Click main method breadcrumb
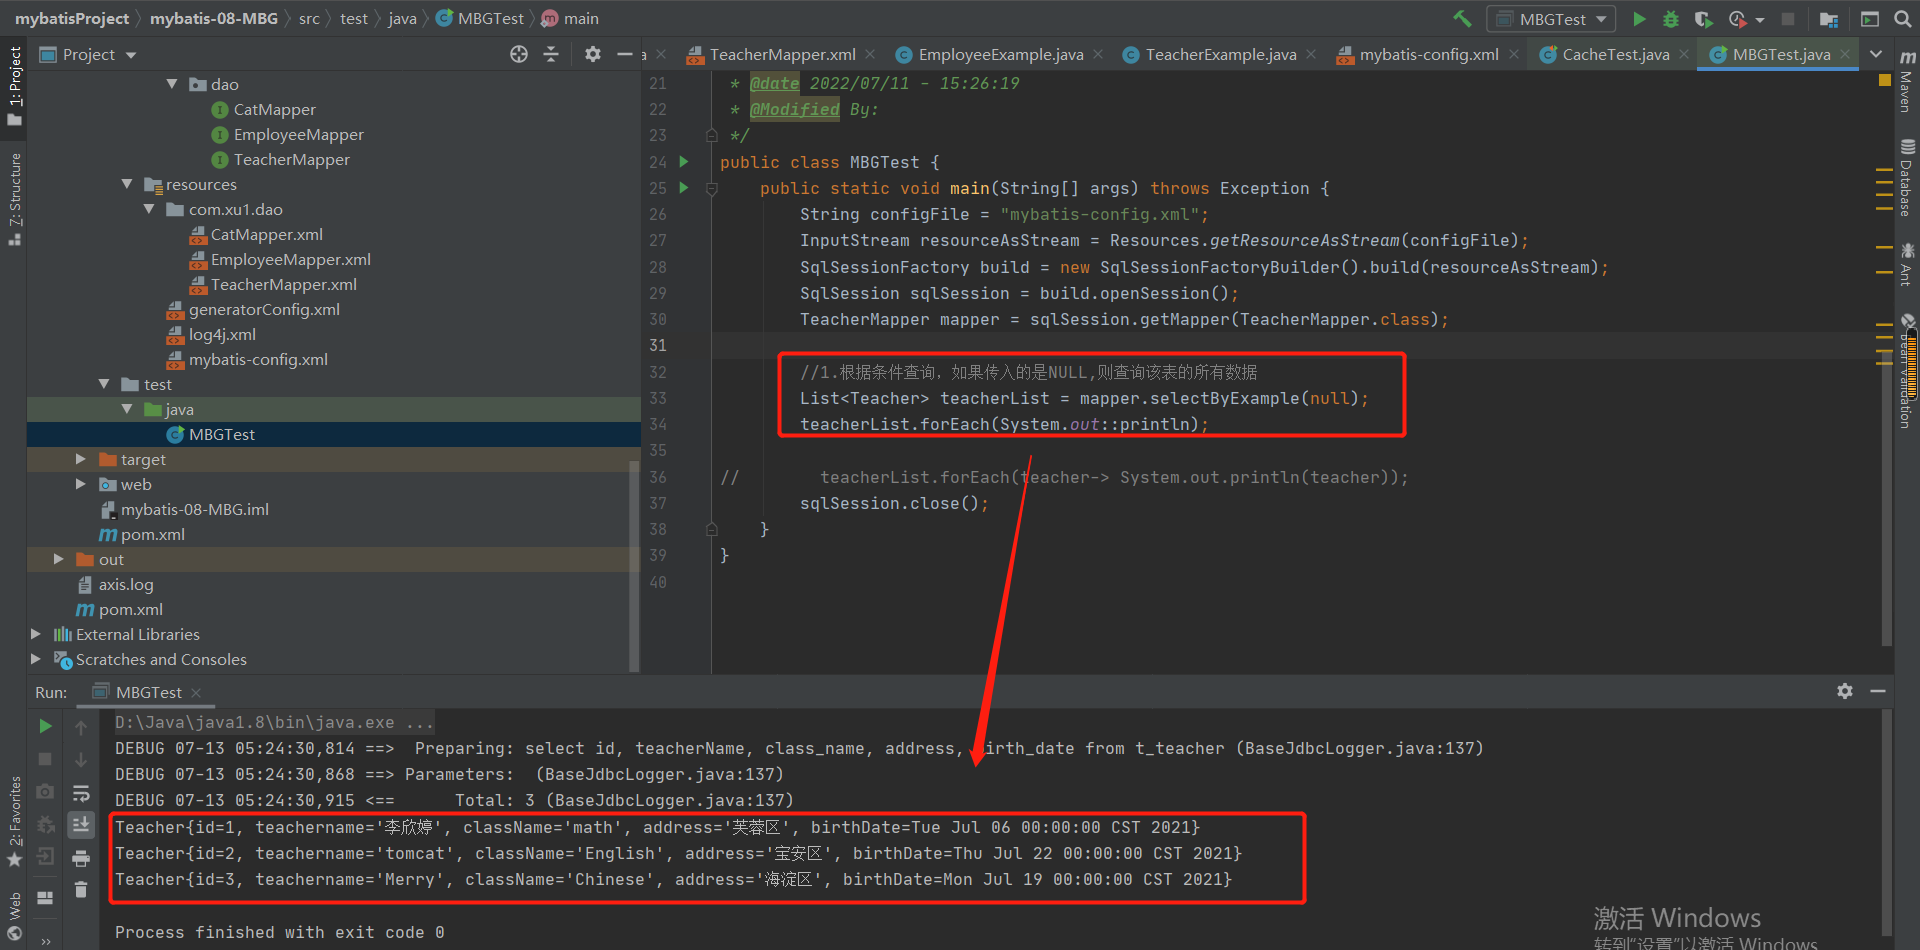The image size is (1920, 950). [570, 18]
